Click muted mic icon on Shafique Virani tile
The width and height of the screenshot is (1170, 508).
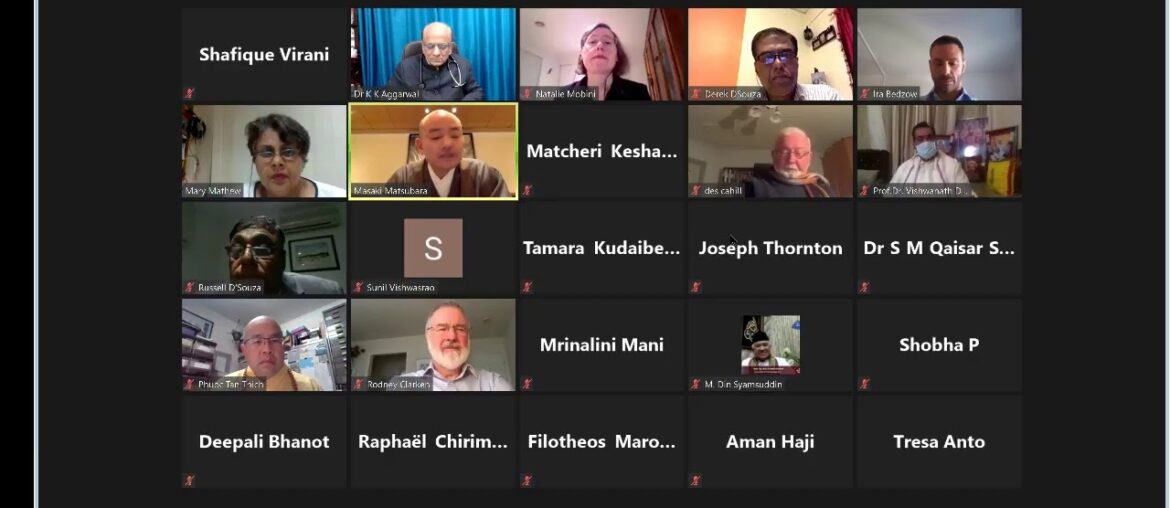tap(190, 93)
